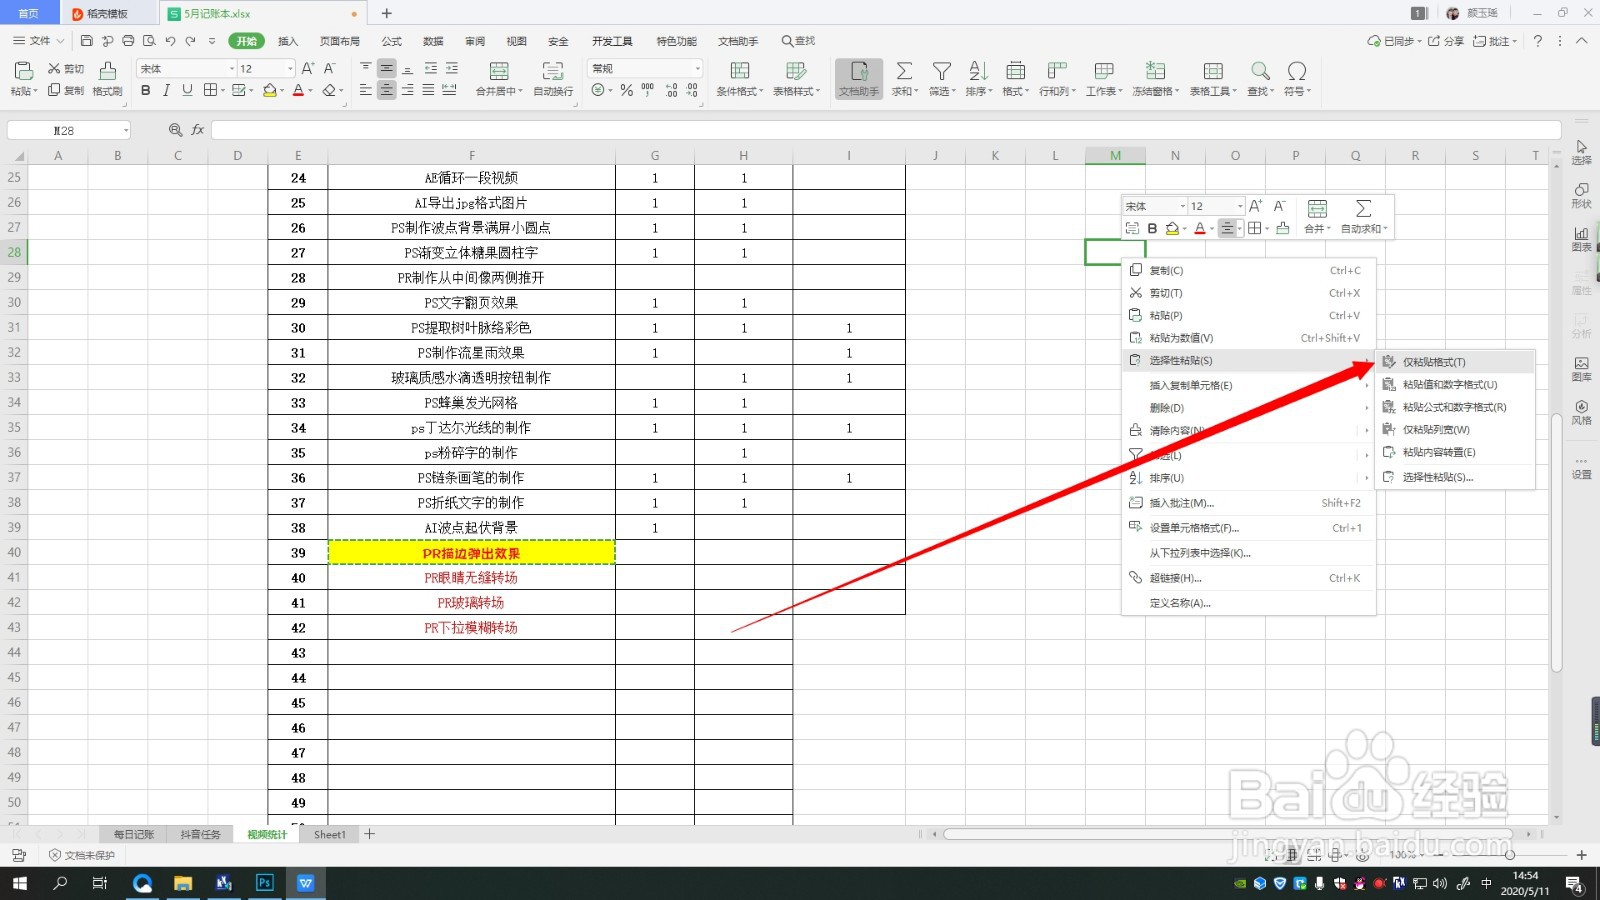Open a new document tab with the plus
Viewport: 1600px width, 900px height.
(387, 13)
